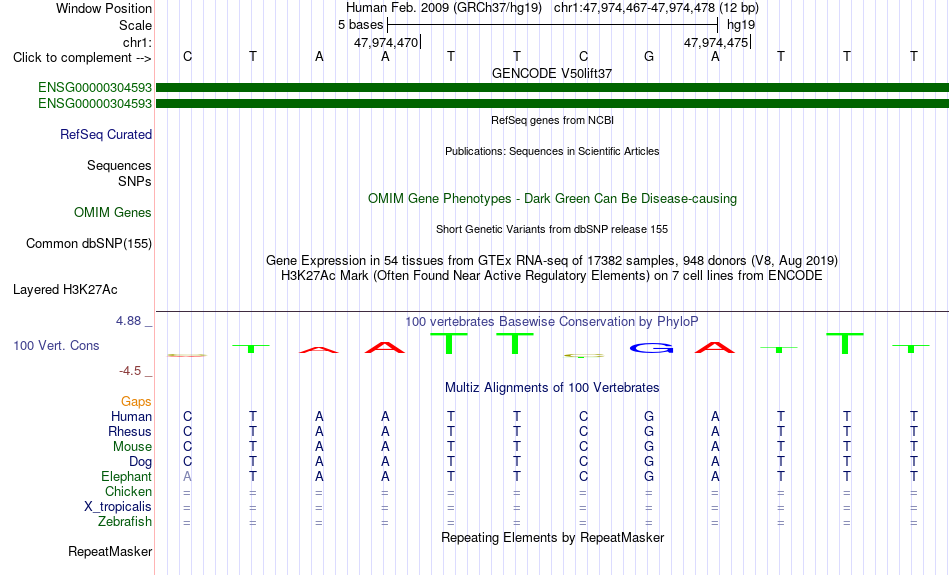The image size is (950, 575).
Task: Click the orange Gaps label
Action: pos(136,402)
